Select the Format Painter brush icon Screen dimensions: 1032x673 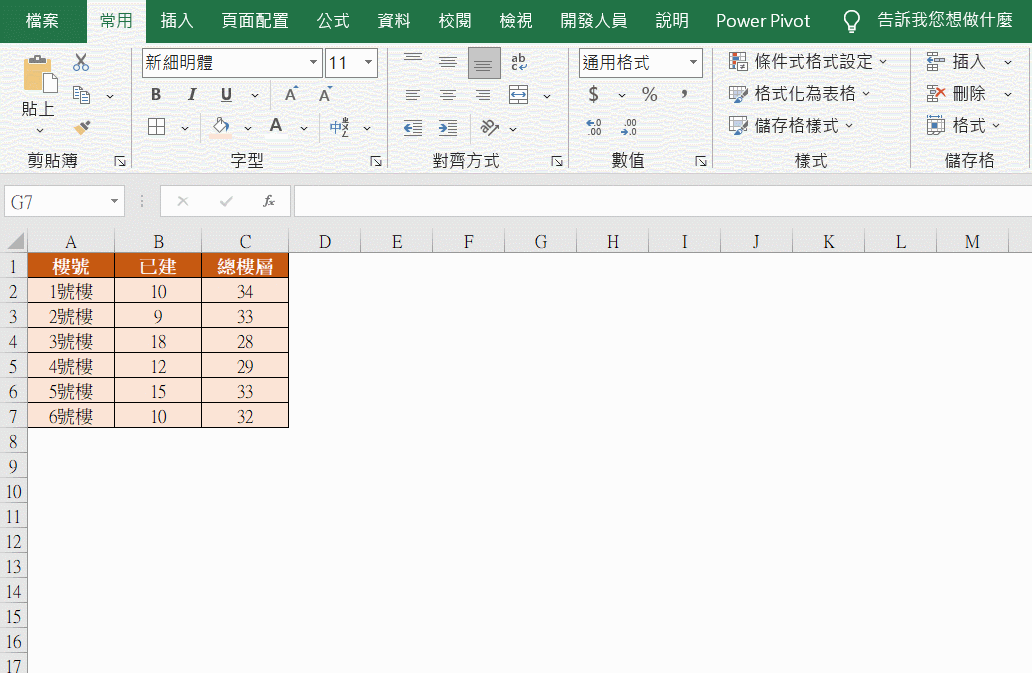82,128
